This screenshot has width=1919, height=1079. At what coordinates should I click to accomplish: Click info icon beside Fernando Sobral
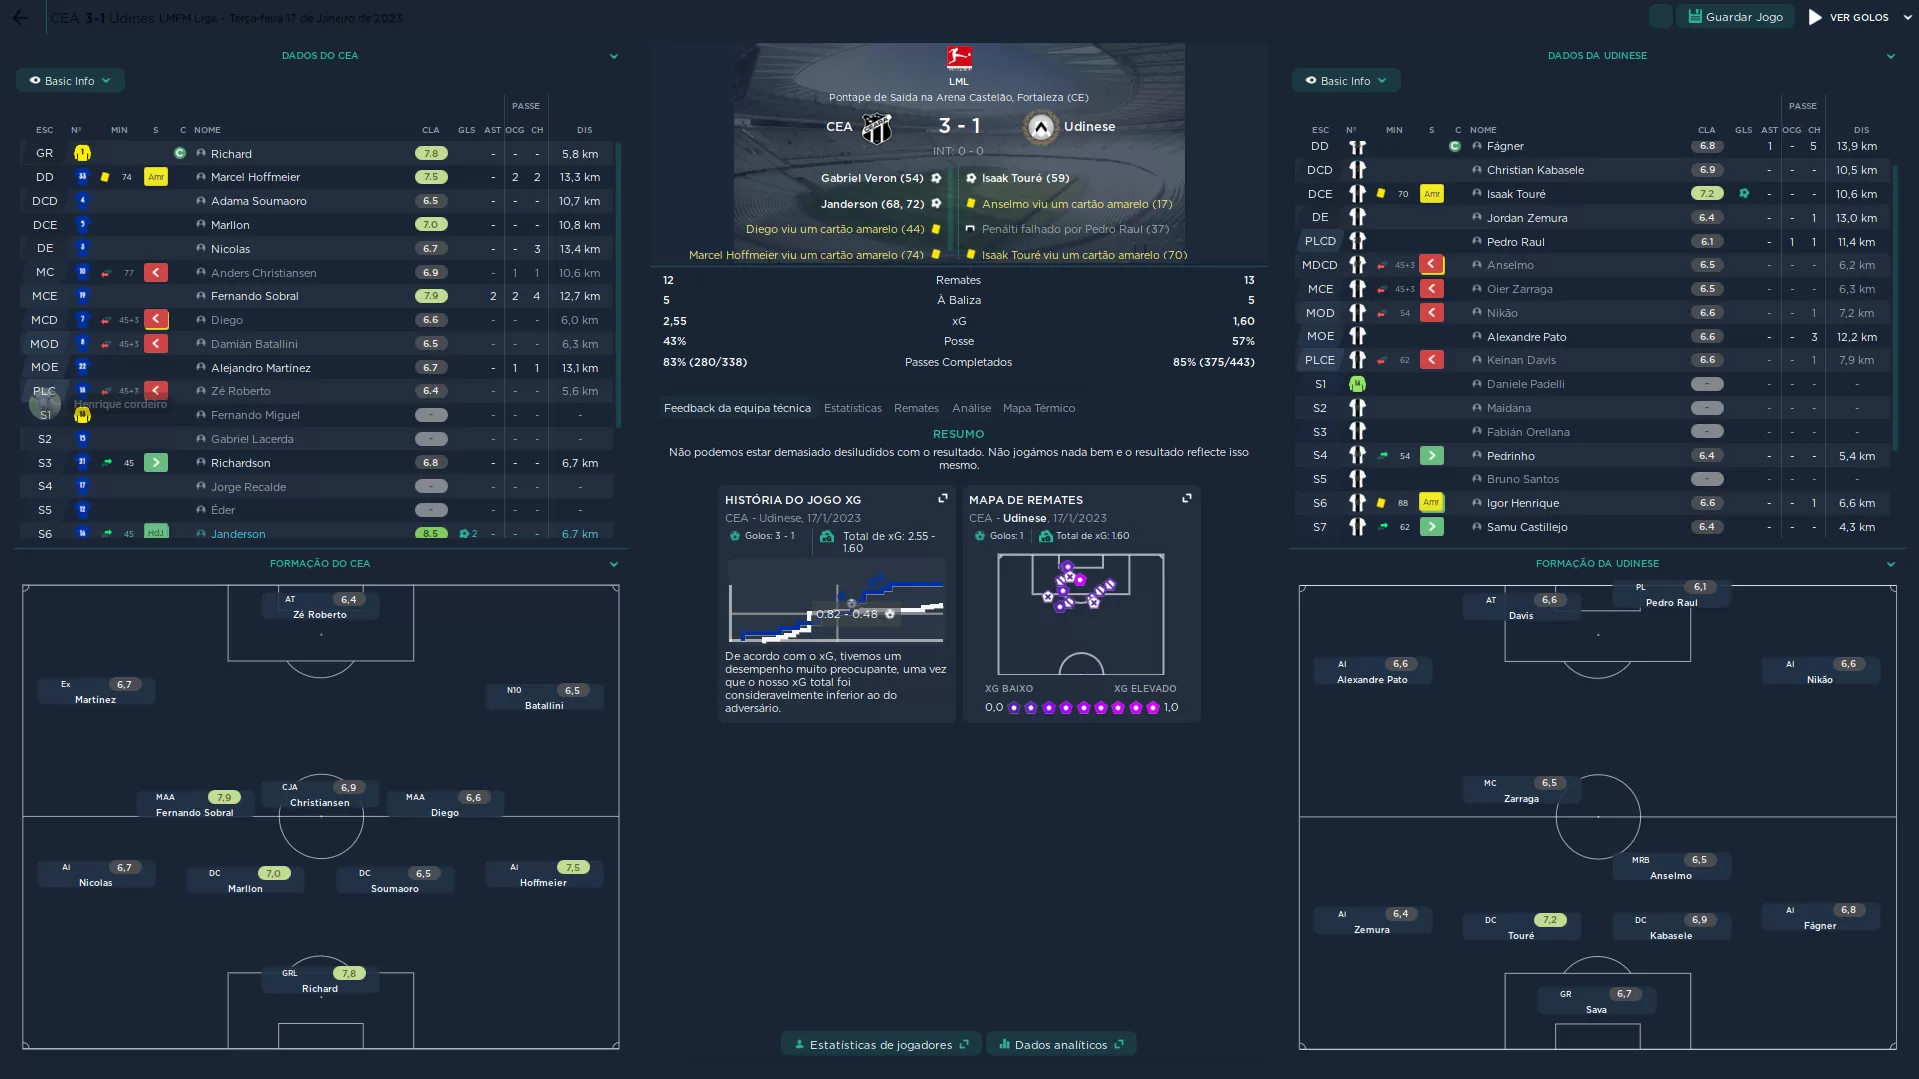[x=201, y=296]
